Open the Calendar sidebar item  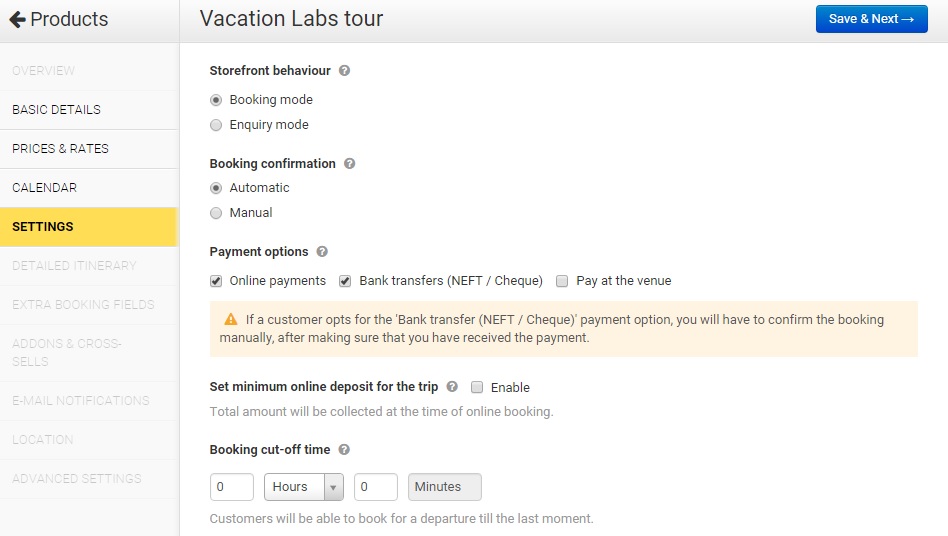pyautogui.click(x=44, y=188)
